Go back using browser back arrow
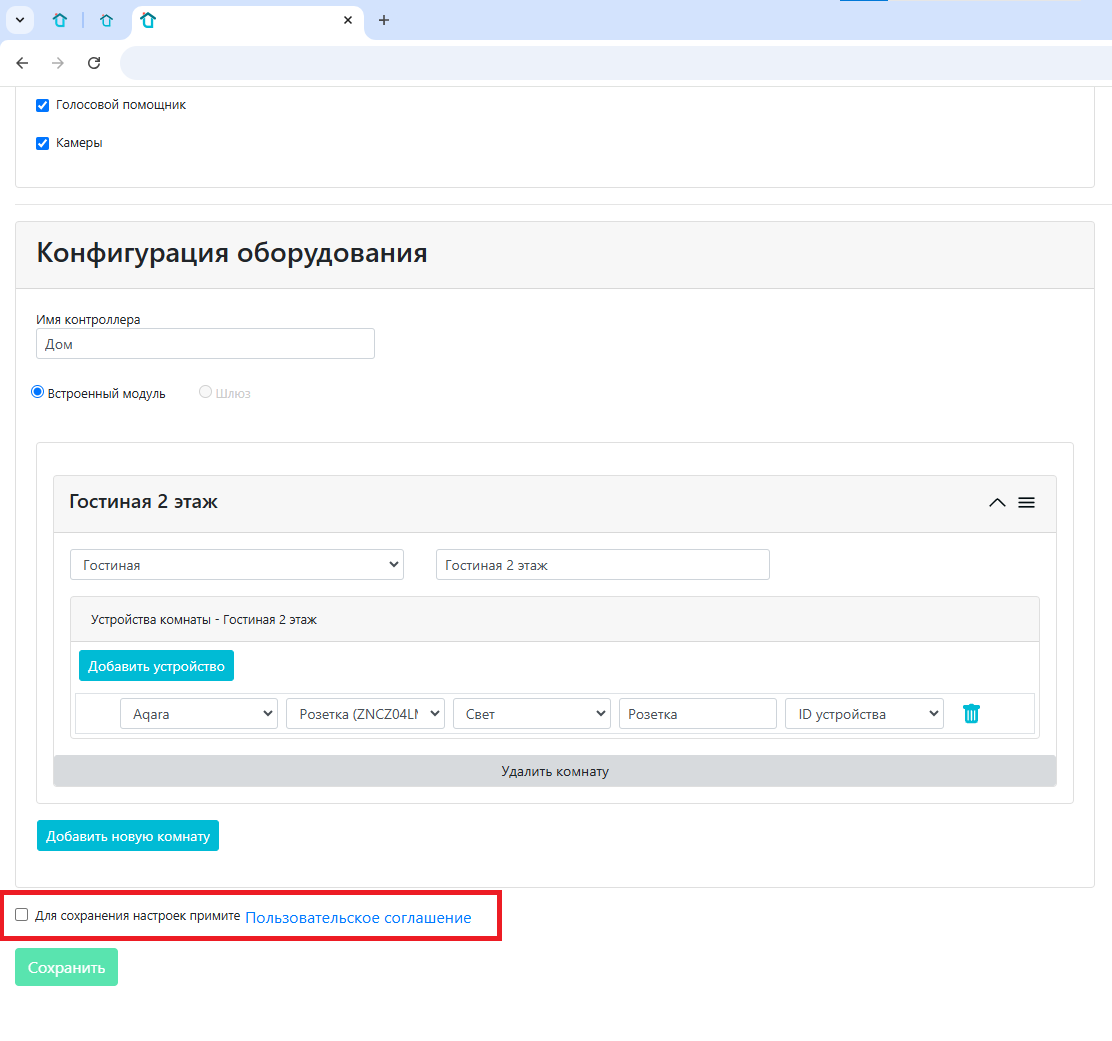The height and width of the screenshot is (1041, 1112). click(22, 63)
